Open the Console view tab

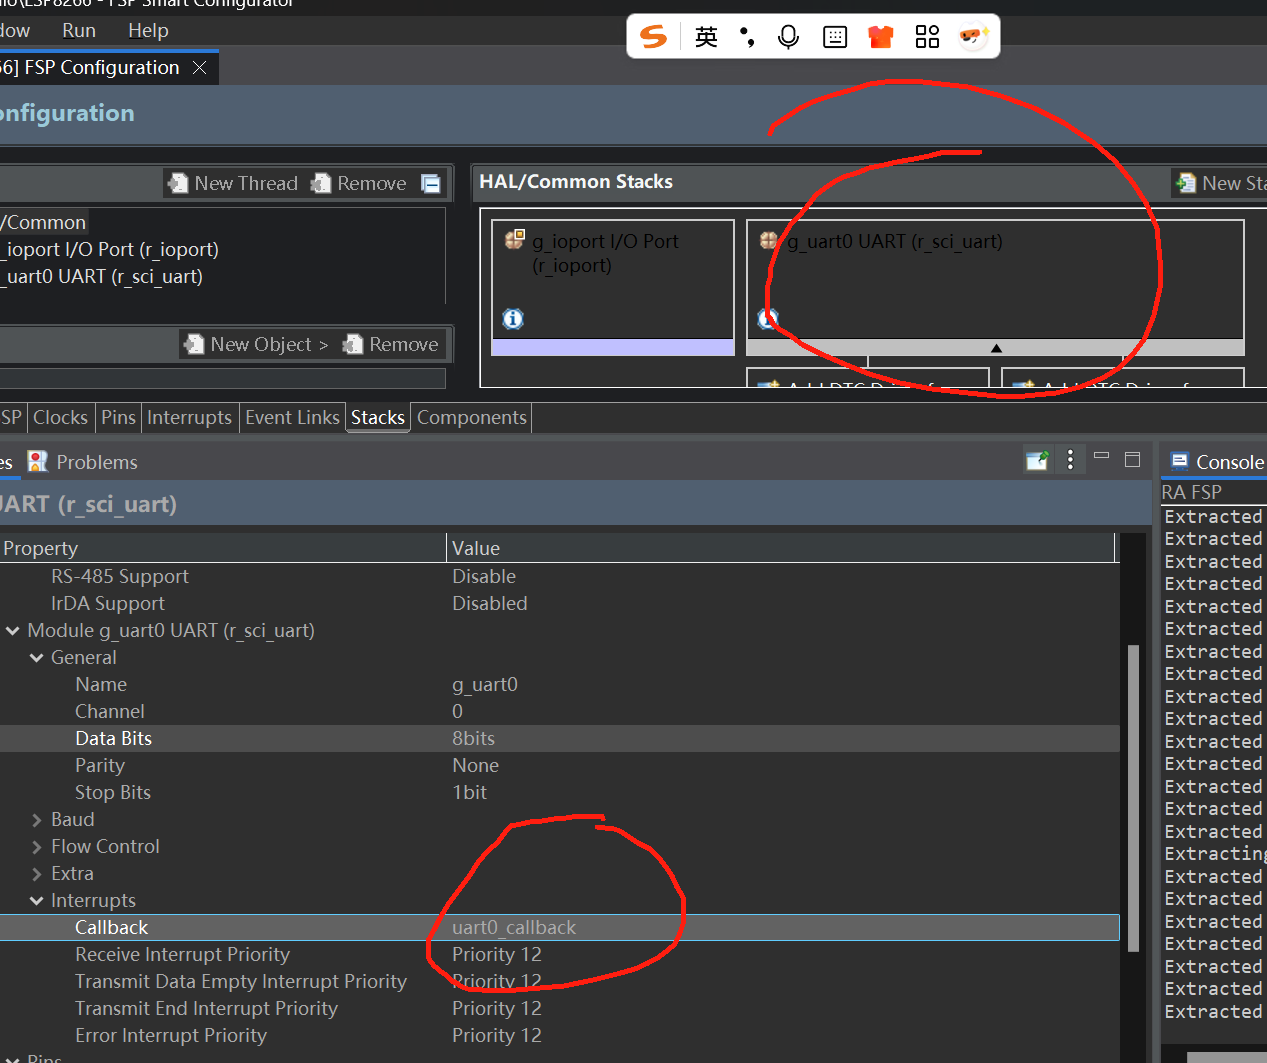click(x=1217, y=461)
